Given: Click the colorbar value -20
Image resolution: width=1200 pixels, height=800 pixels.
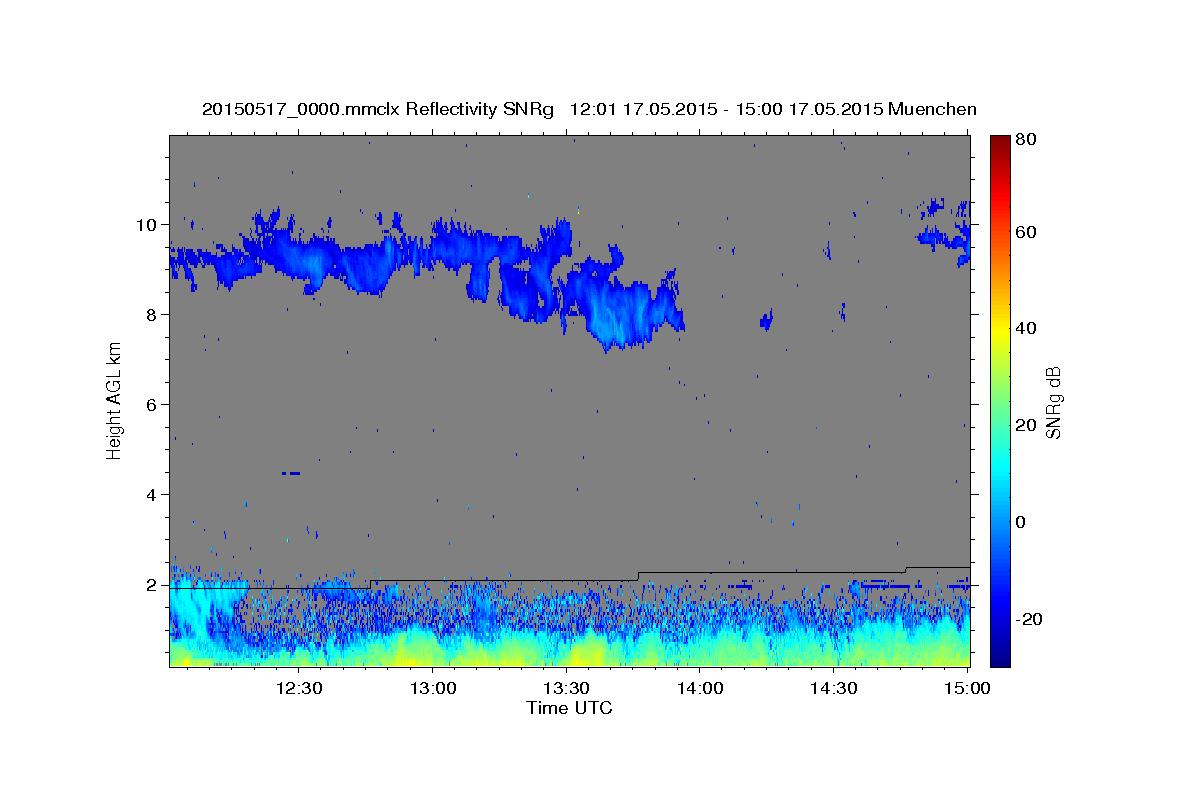Looking at the screenshot, I should pos(1028,619).
